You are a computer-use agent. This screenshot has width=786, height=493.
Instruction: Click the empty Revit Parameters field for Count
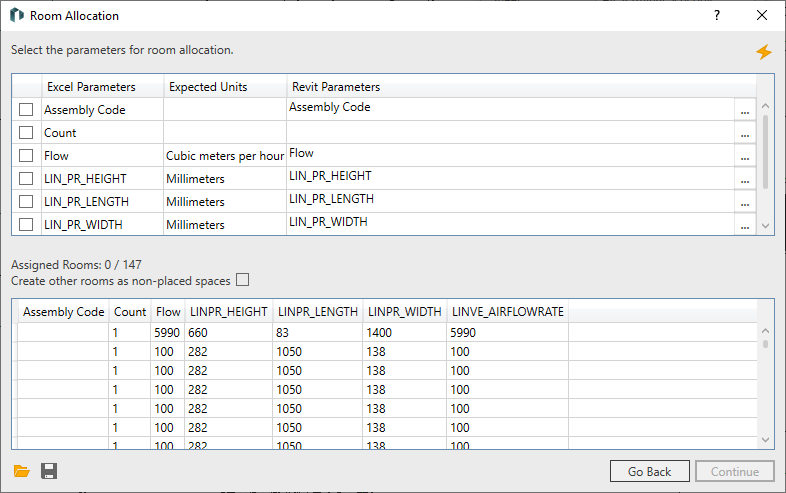click(510, 132)
